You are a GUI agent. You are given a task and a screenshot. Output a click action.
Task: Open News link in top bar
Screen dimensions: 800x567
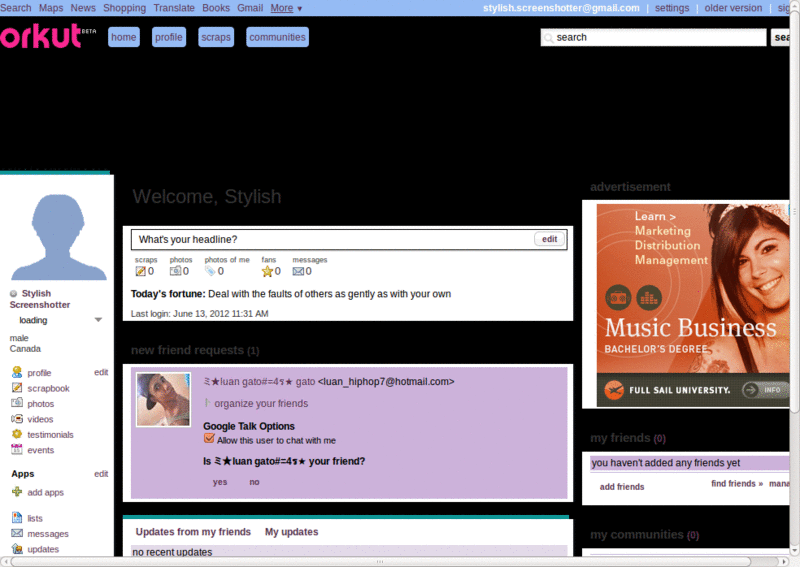tap(83, 8)
